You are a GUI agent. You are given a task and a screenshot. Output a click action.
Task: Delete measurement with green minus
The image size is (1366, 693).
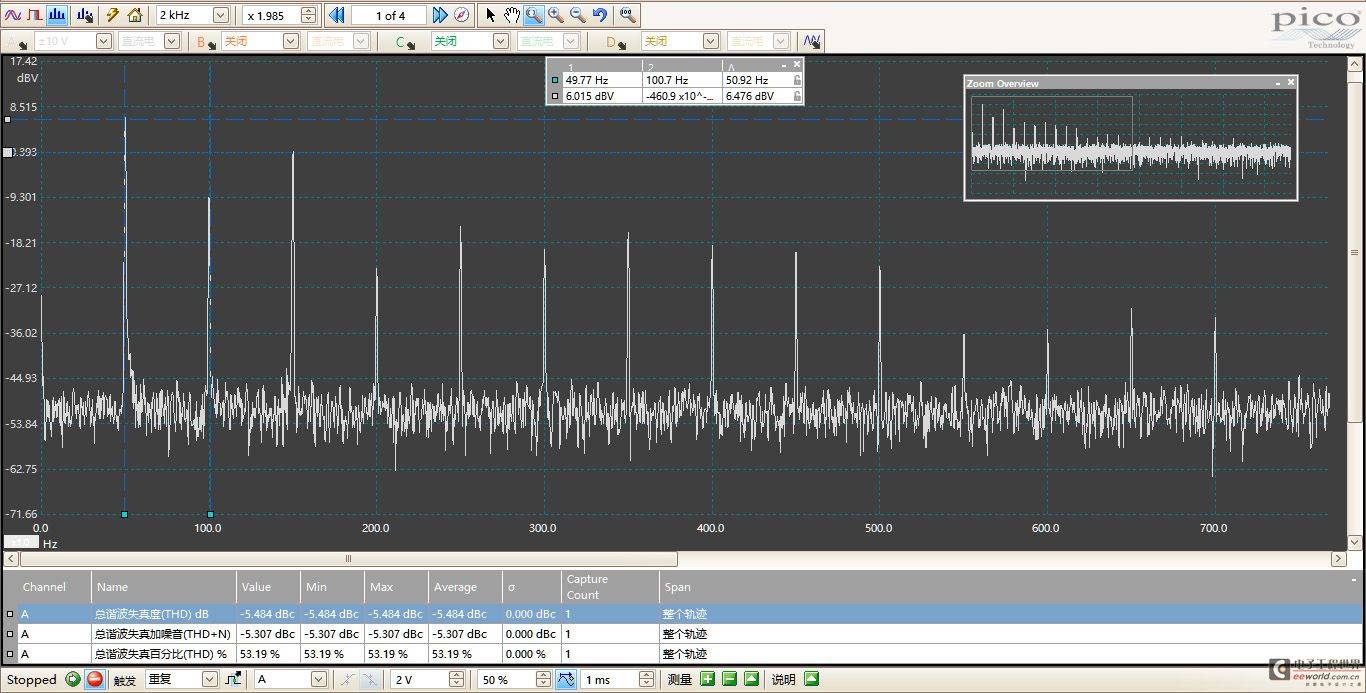point(729,679)
